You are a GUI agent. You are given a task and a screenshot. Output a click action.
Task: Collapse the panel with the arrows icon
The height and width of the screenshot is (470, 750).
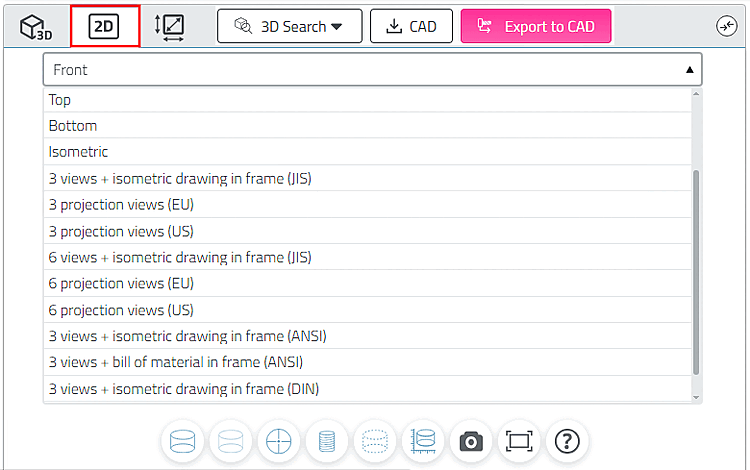(727, 27)
